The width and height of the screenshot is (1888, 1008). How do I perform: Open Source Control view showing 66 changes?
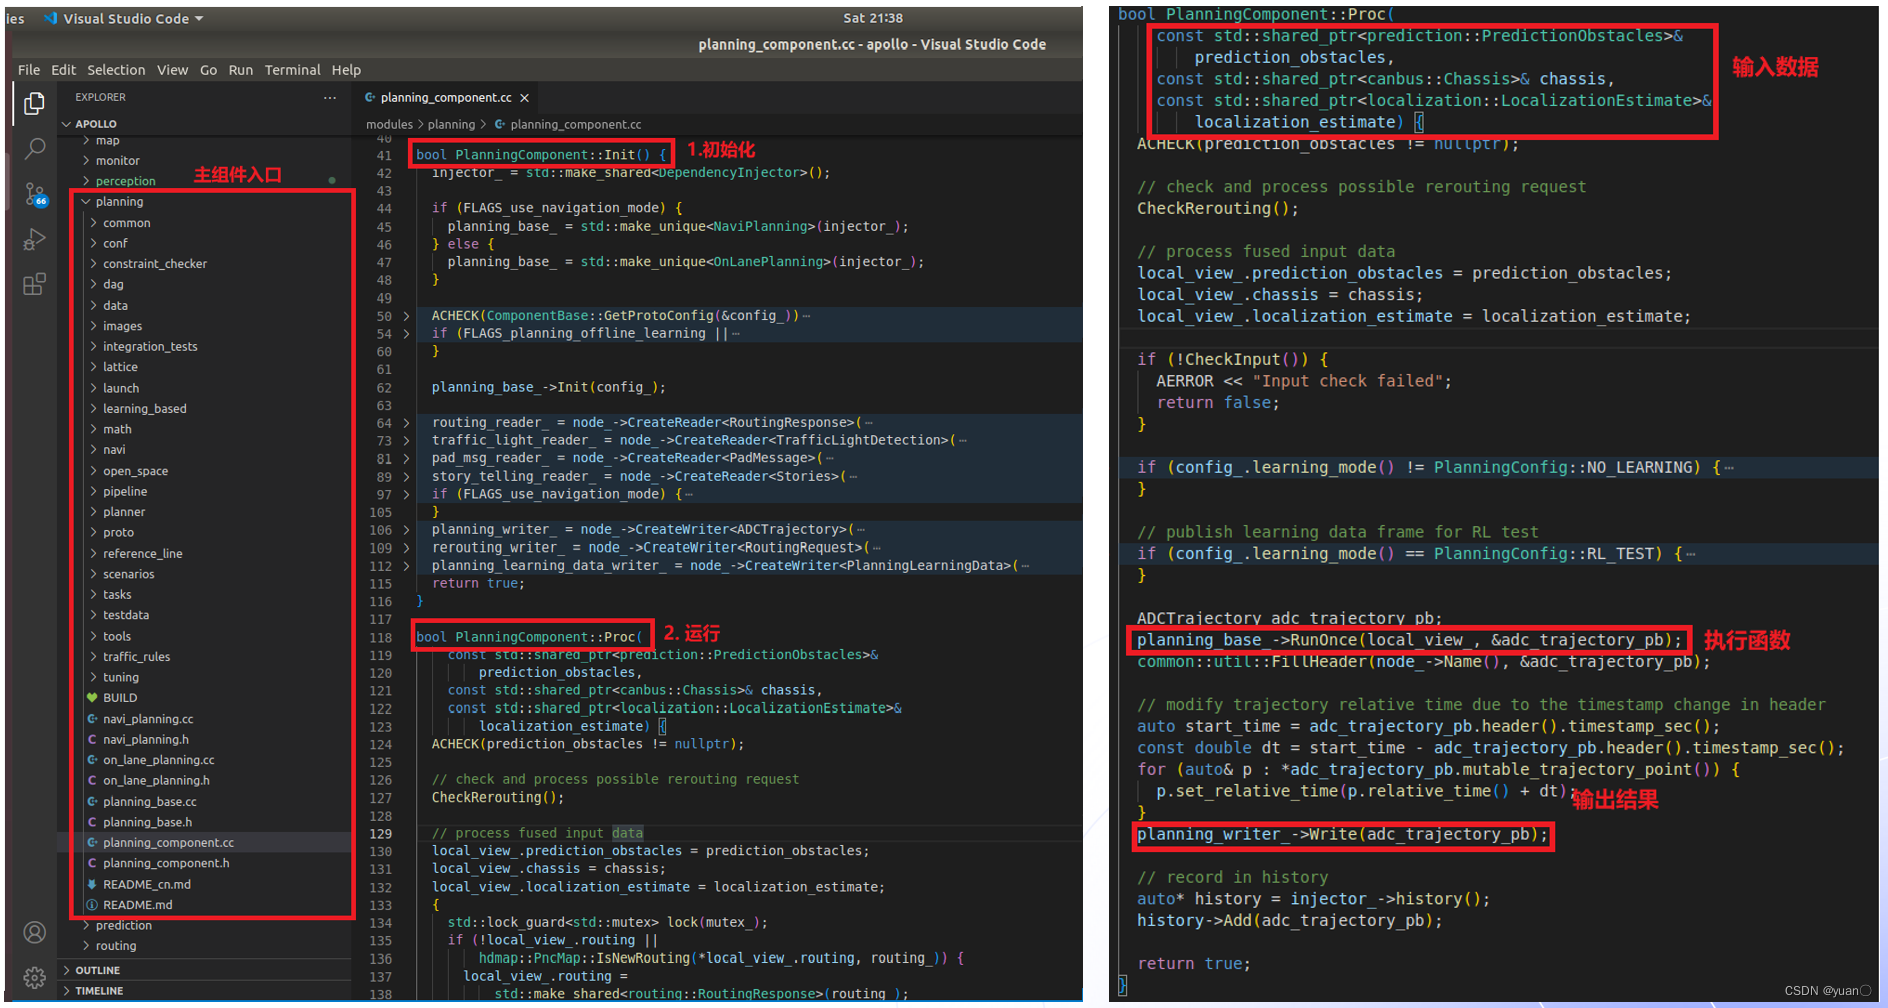tap(34, 194)
